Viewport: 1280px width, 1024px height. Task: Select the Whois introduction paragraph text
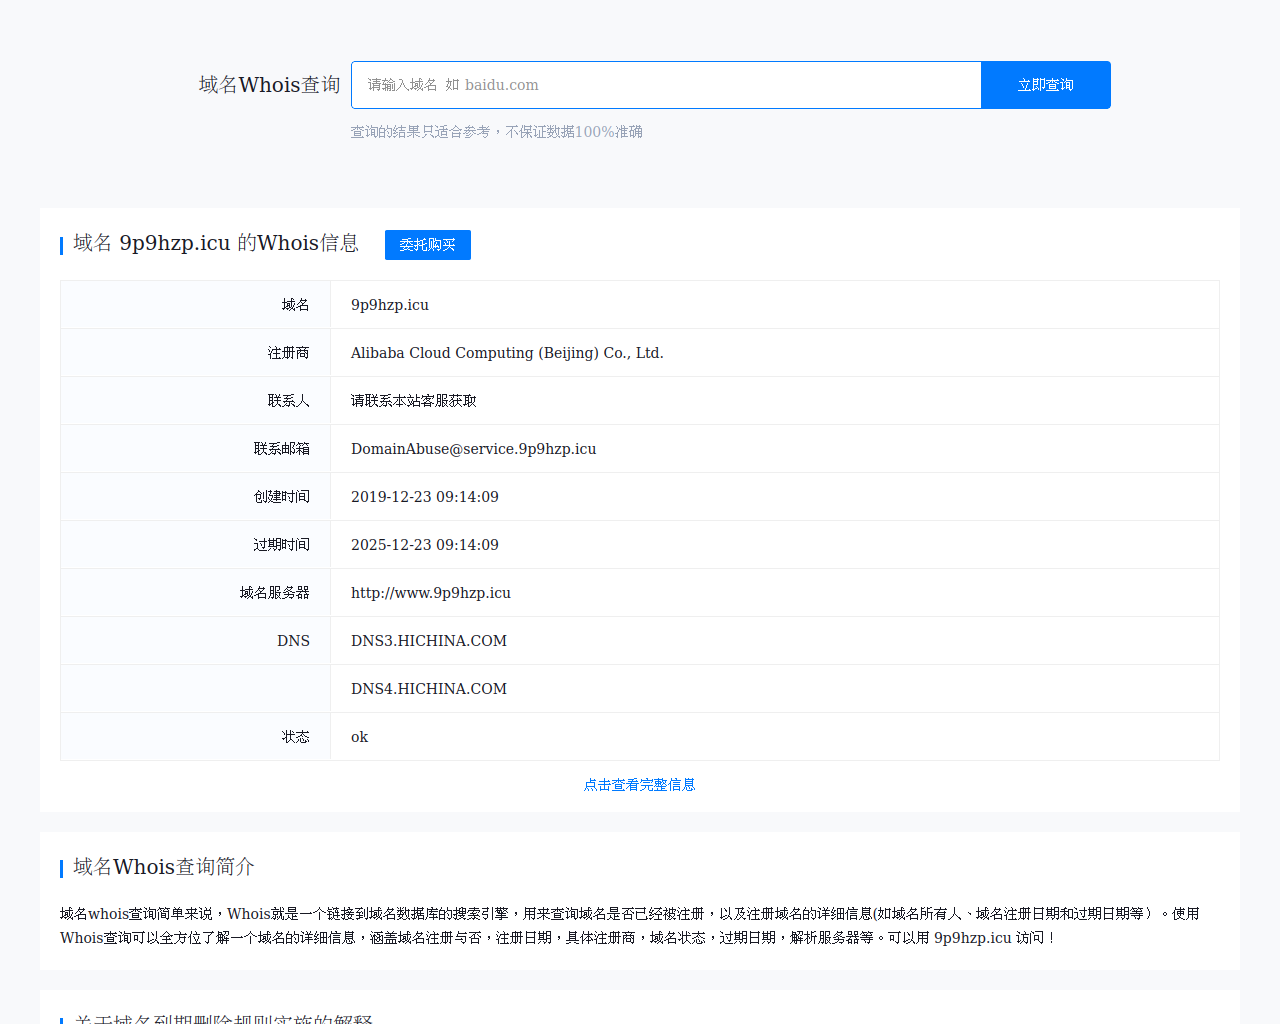[630, 926]
